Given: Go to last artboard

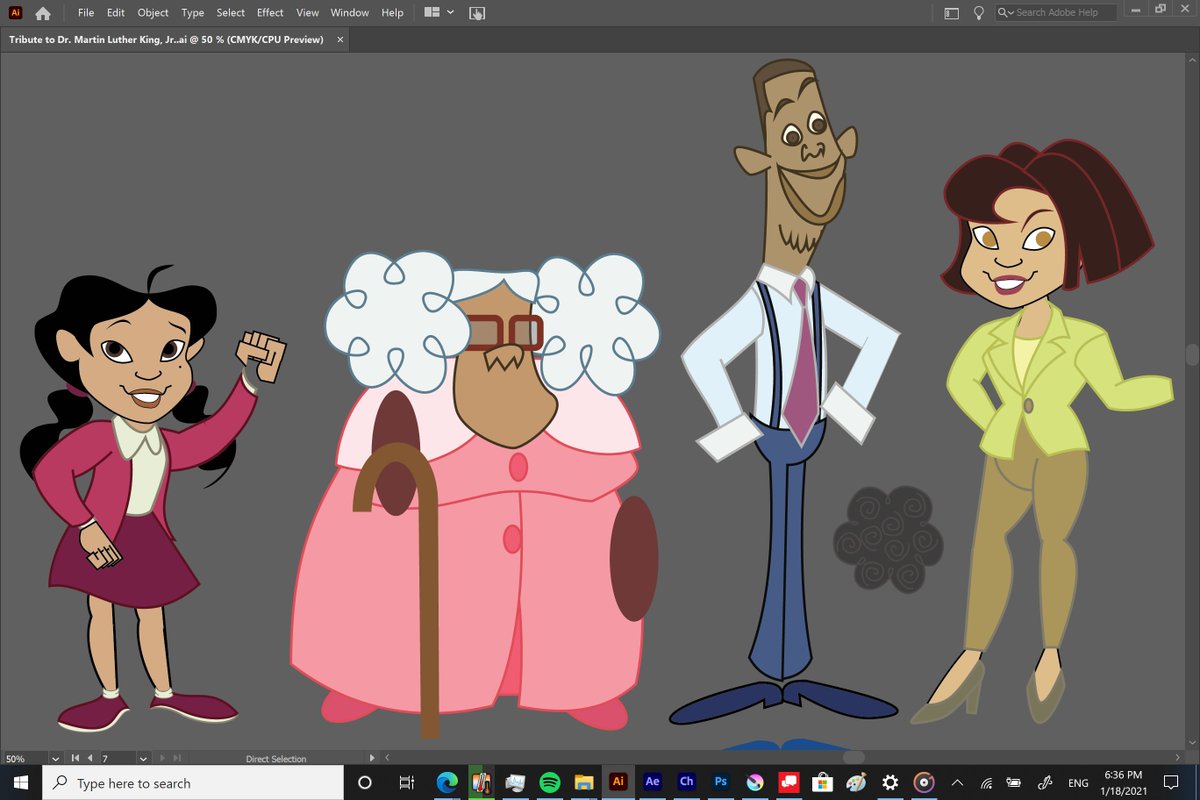Looking at the screenshot, I should point(177,759).
